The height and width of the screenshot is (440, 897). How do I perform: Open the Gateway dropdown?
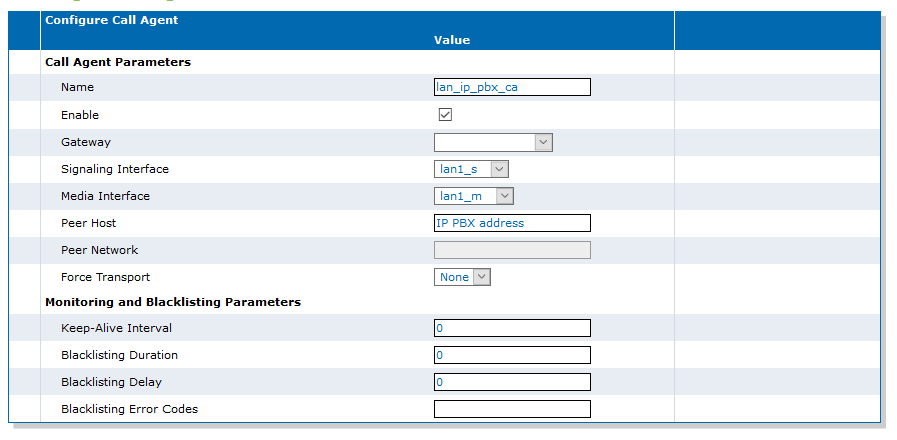click(x=493, y=142)
